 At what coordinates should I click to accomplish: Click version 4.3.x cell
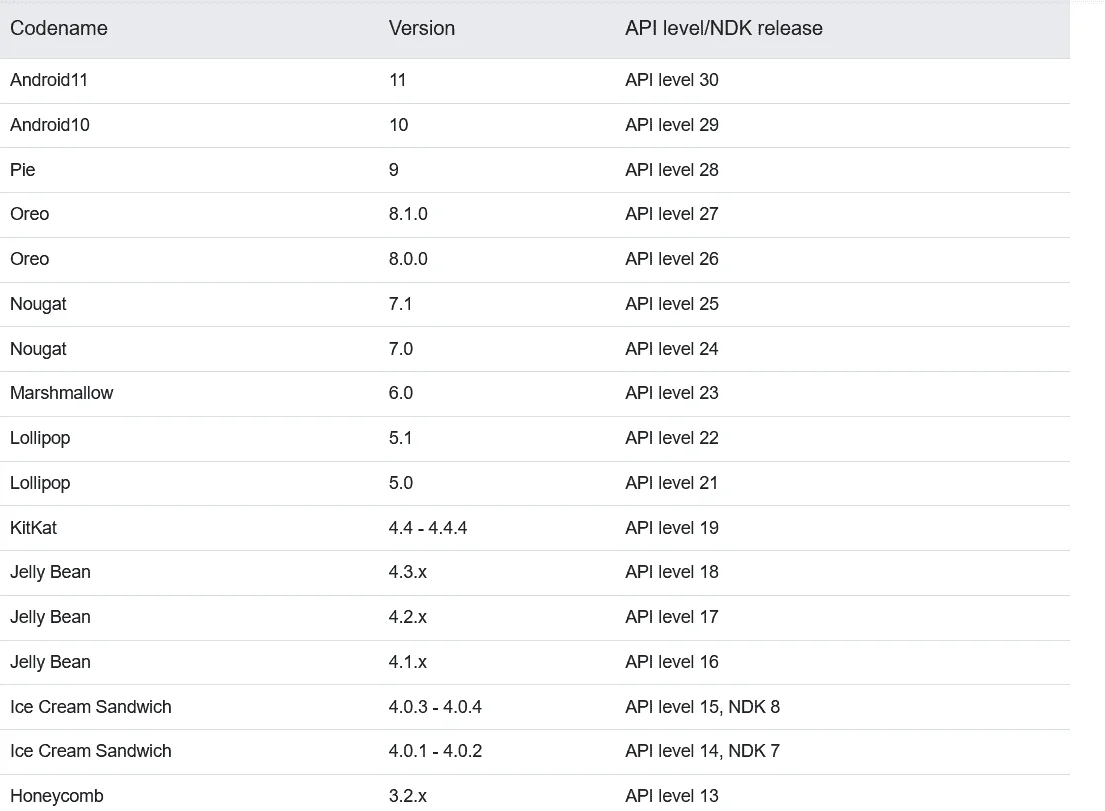click(407, 572)
